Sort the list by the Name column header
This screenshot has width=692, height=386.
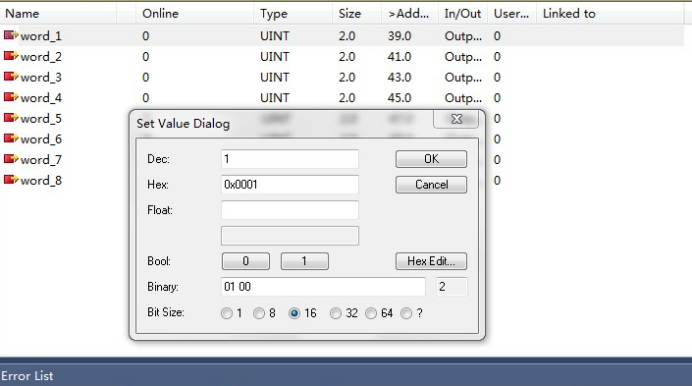pyautogui.click(x=22, y=14)
